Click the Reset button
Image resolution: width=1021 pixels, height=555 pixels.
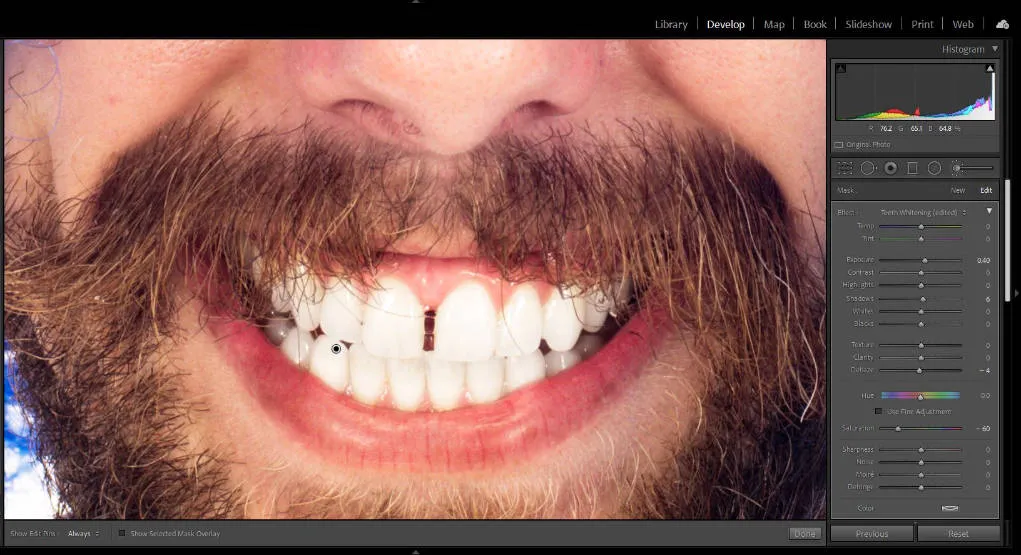point(958,533)
